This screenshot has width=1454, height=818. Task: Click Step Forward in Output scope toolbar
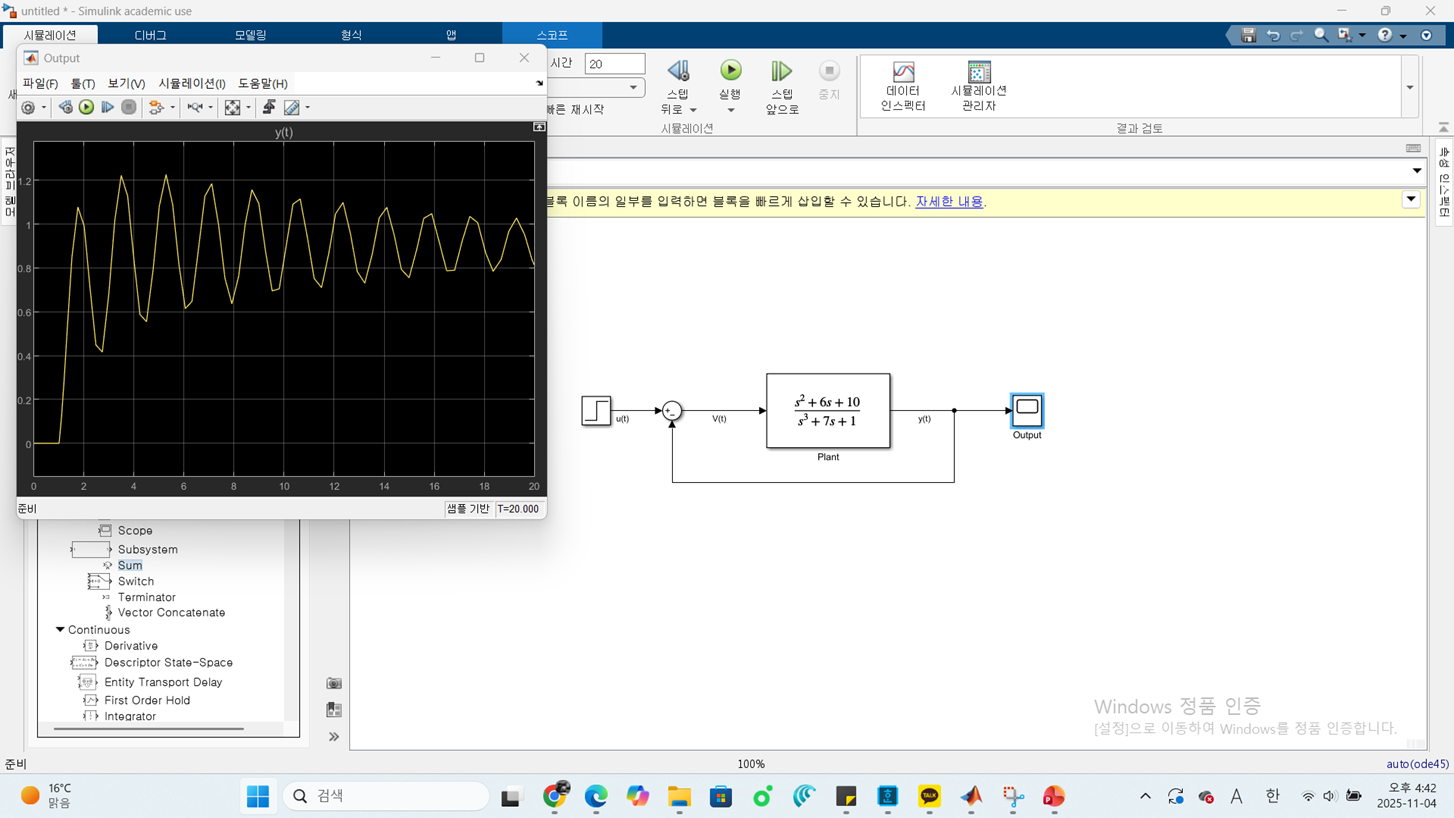click(107, 107)
